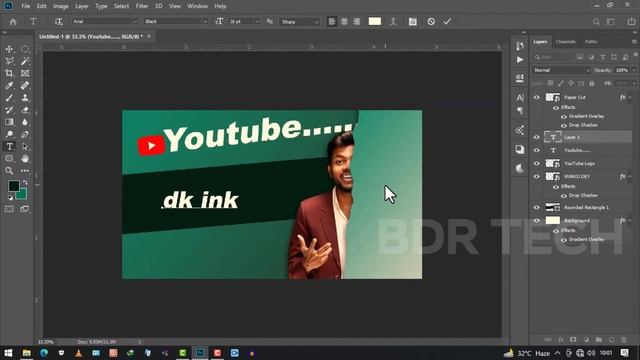Hide the Paper Cut layer

point(537,97)
